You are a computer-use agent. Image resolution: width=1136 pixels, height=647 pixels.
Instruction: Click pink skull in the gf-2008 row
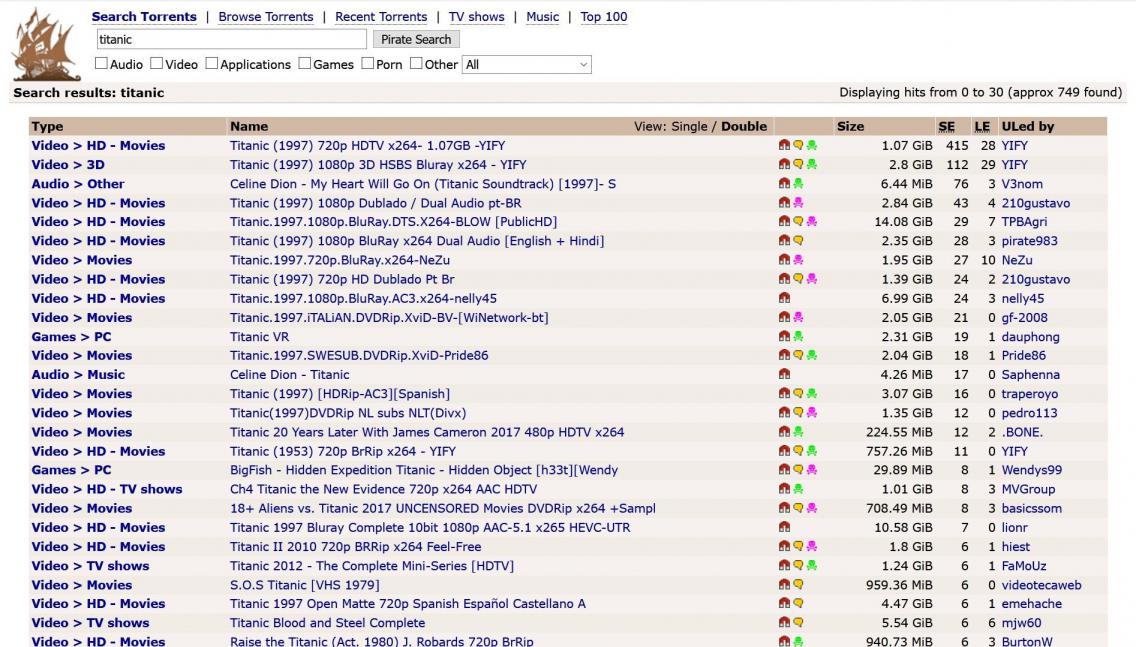click(x=798, y=317)
